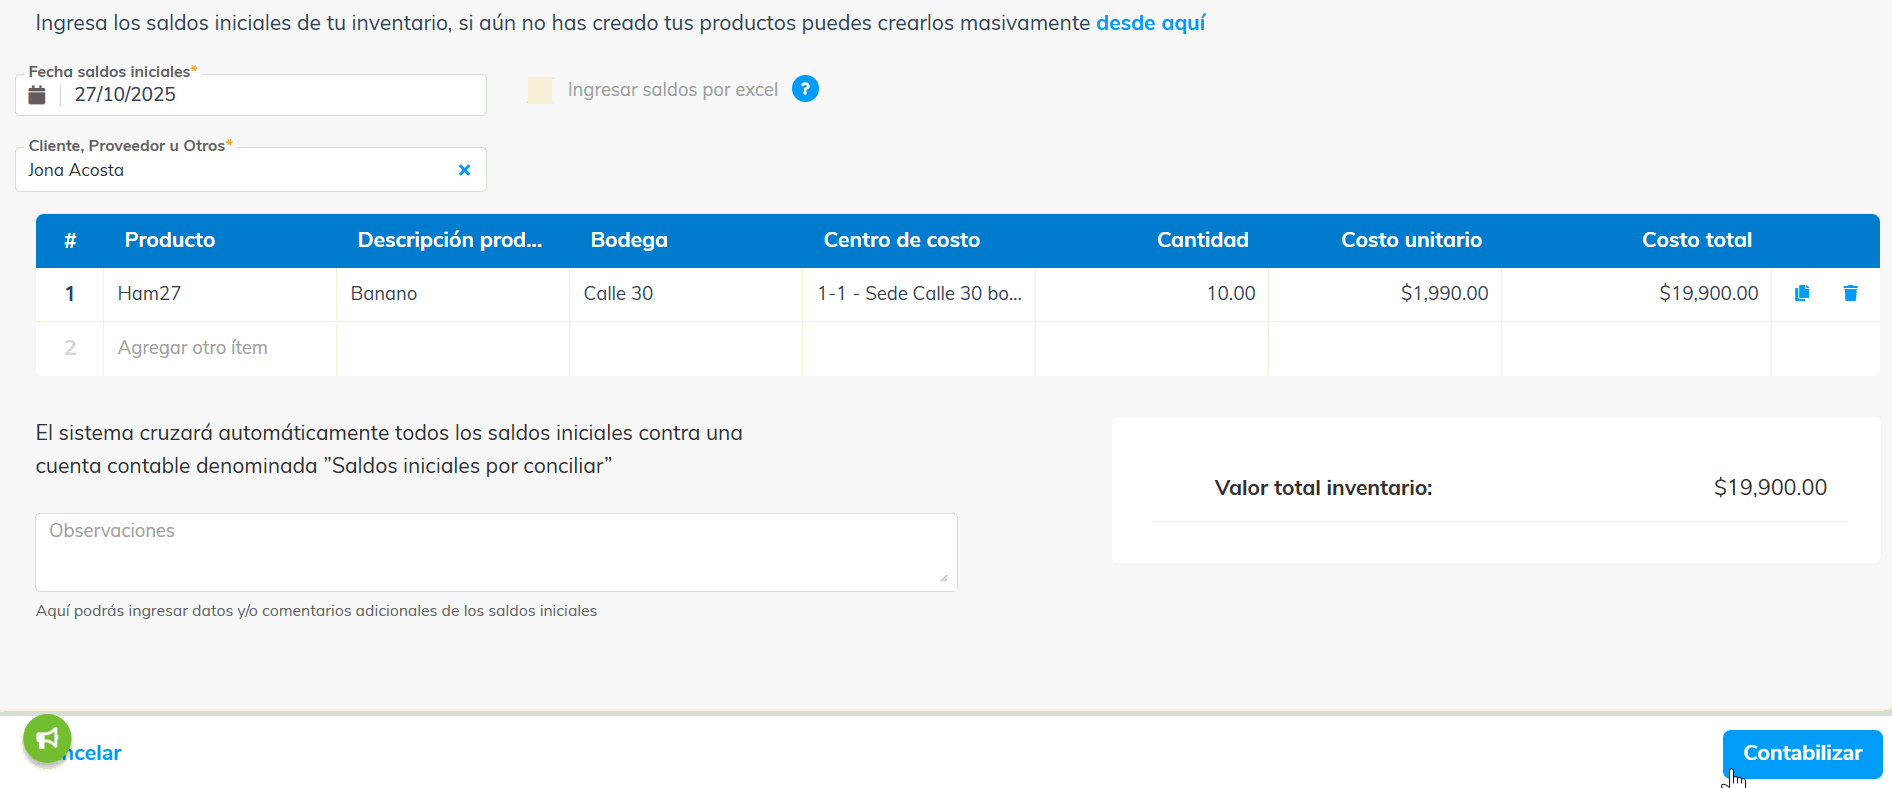Enable Ingresar saldos por excel checkbox
This screenshot has height=788, width=1892.
tap(540, 90)
